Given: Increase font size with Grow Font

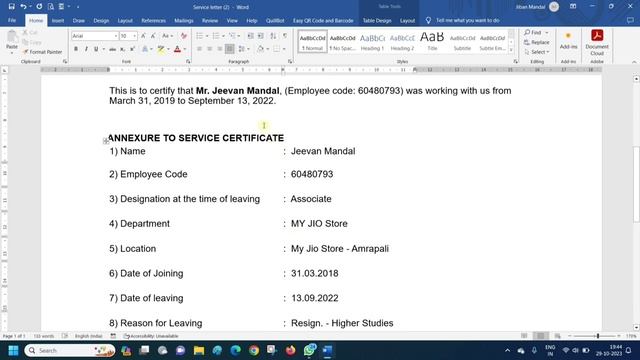Looking at the screenshot, I should (143, 36).
